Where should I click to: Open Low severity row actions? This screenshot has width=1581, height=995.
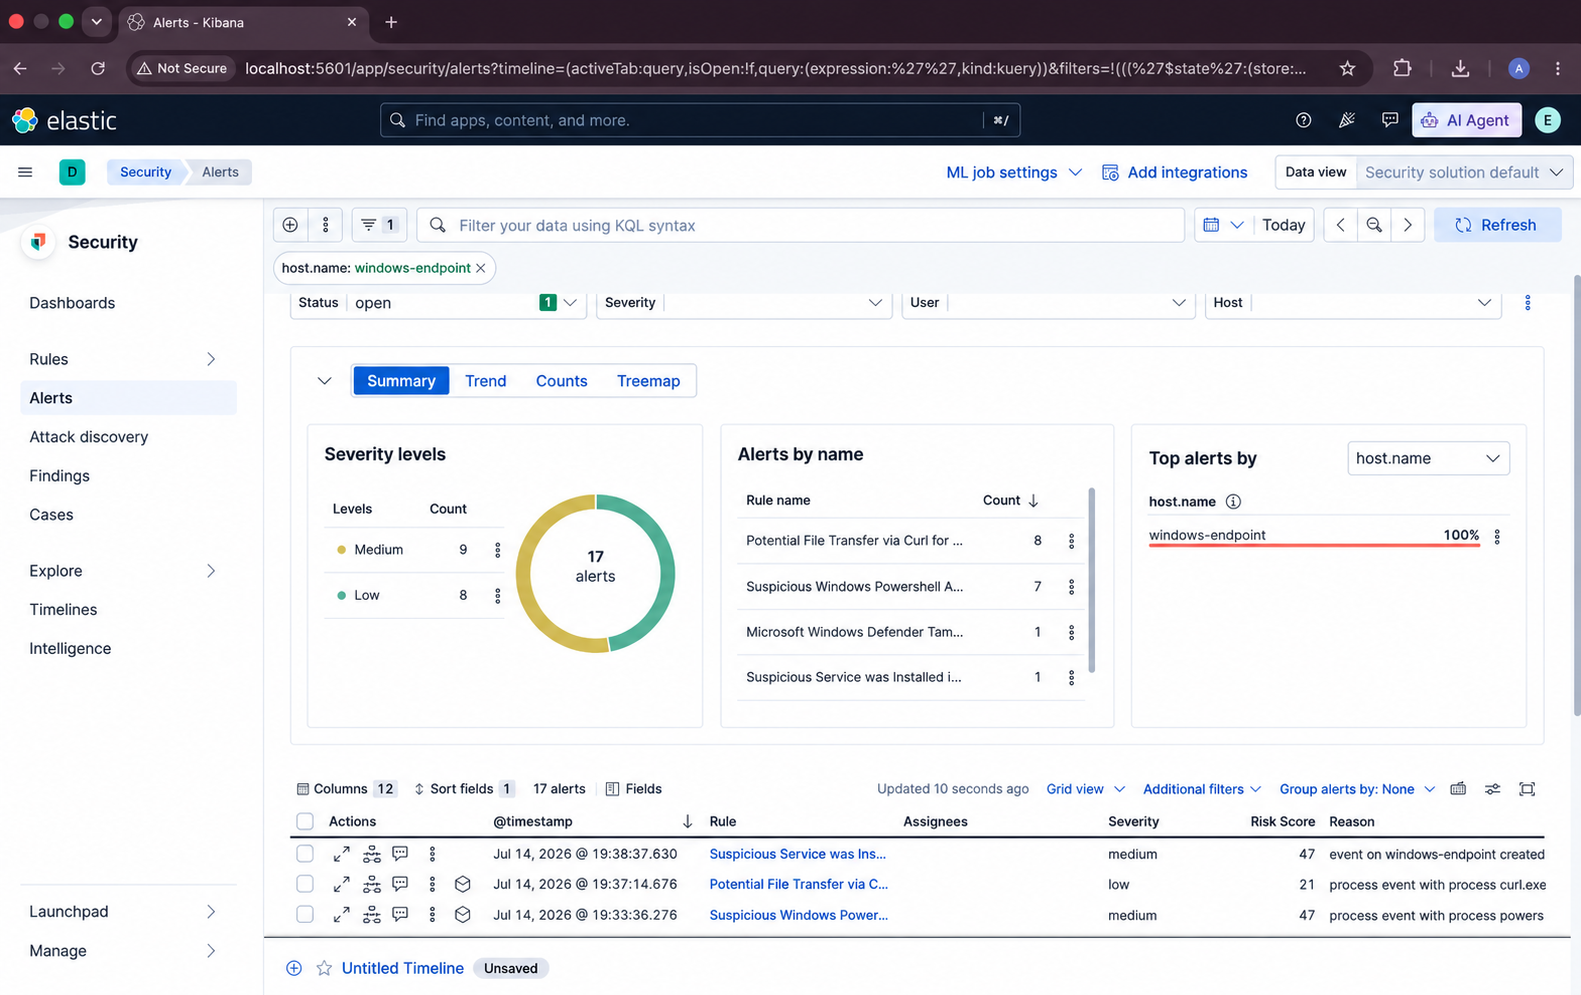point(497,595)
